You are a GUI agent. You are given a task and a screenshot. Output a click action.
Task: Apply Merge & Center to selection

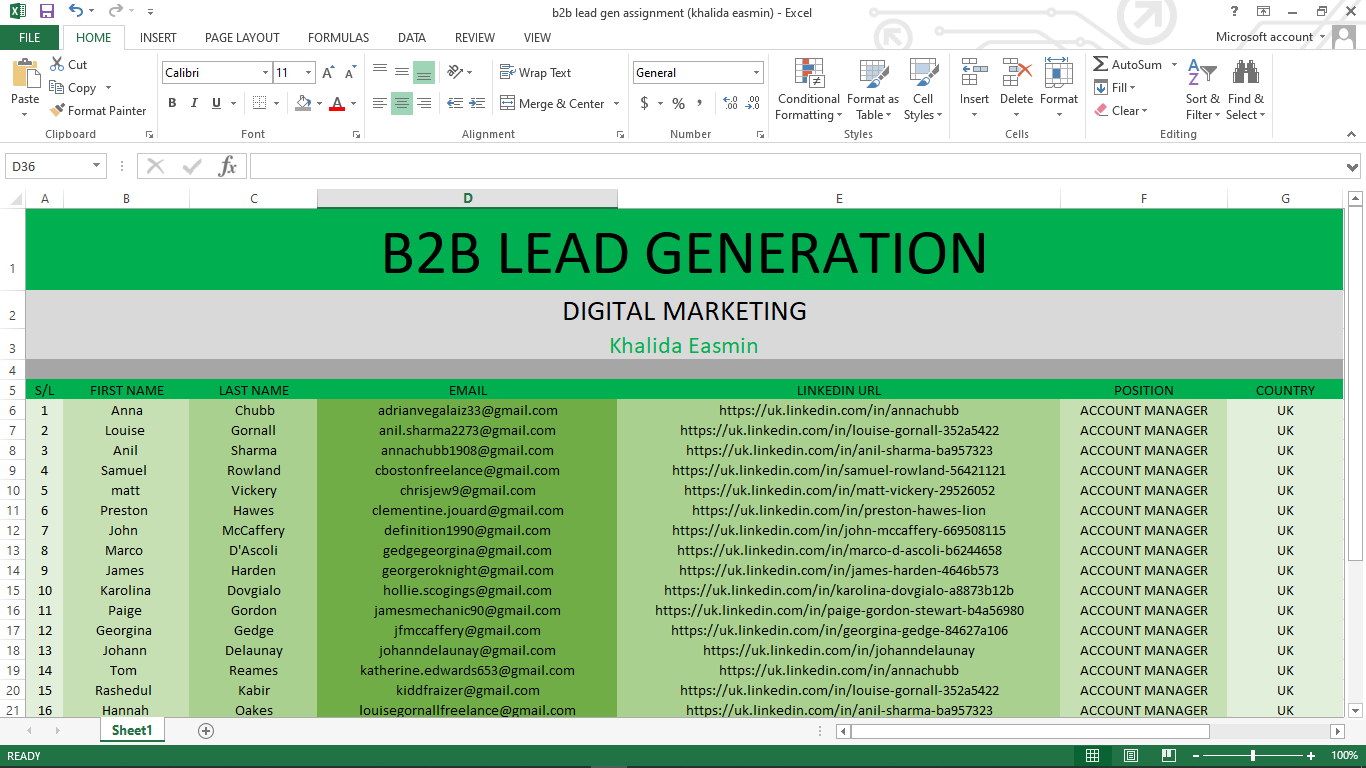[556, 103]
